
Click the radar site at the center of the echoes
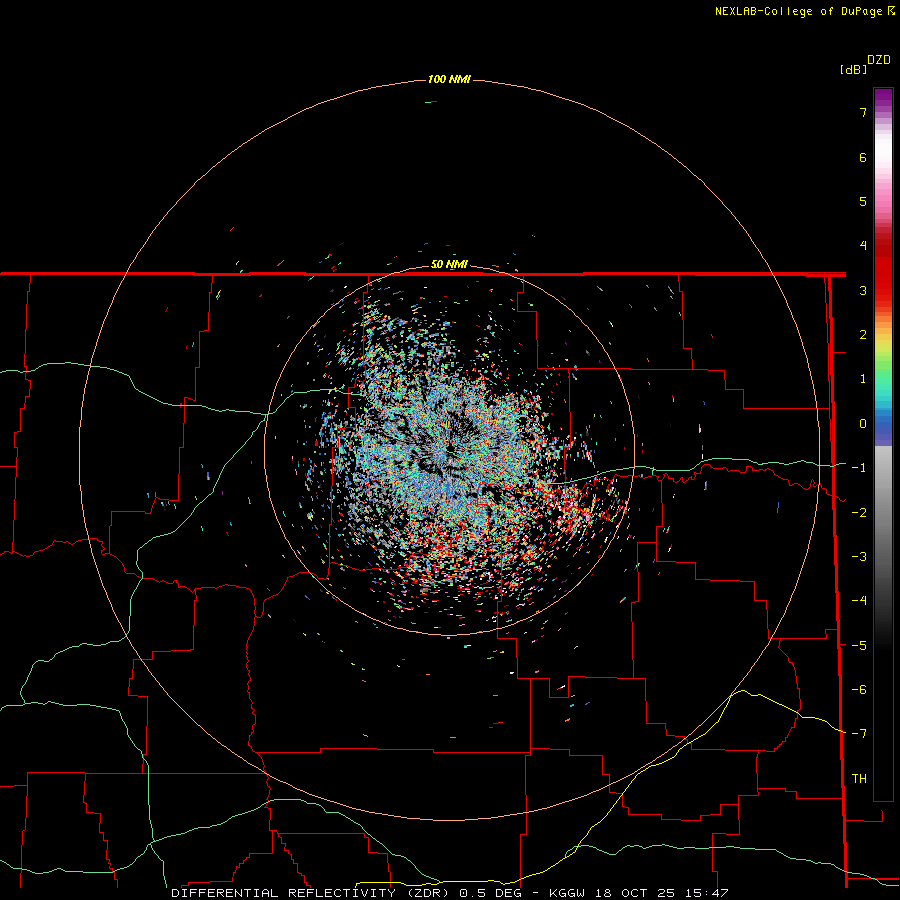pos(449,450)
